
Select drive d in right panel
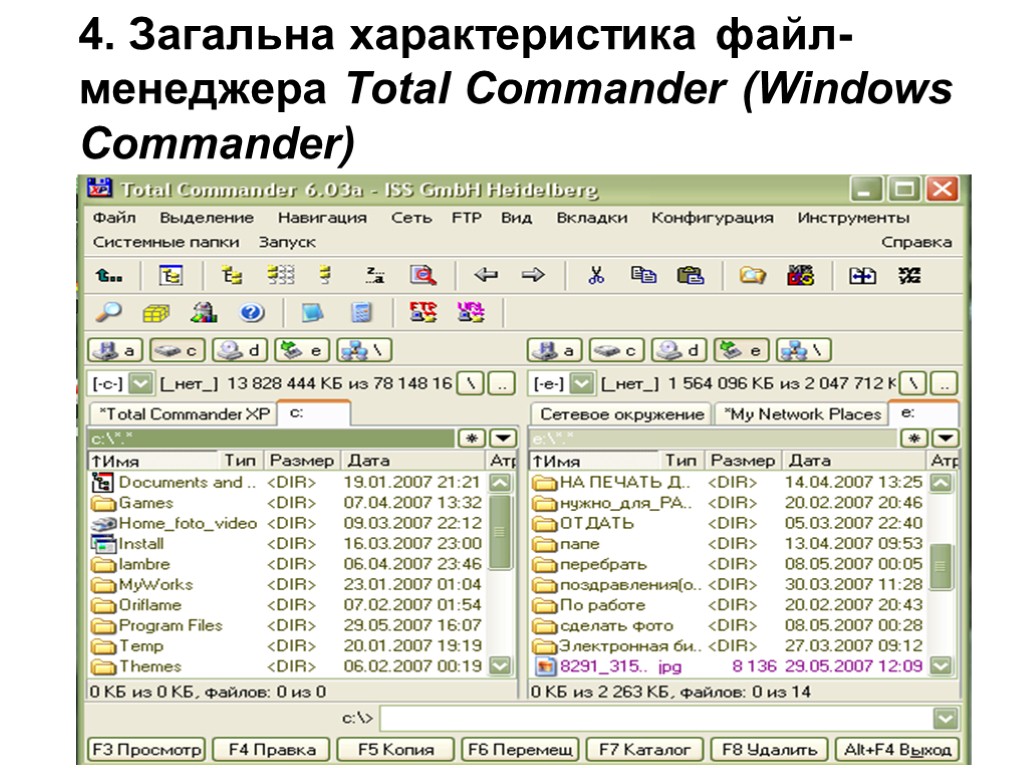coord(678,351)
